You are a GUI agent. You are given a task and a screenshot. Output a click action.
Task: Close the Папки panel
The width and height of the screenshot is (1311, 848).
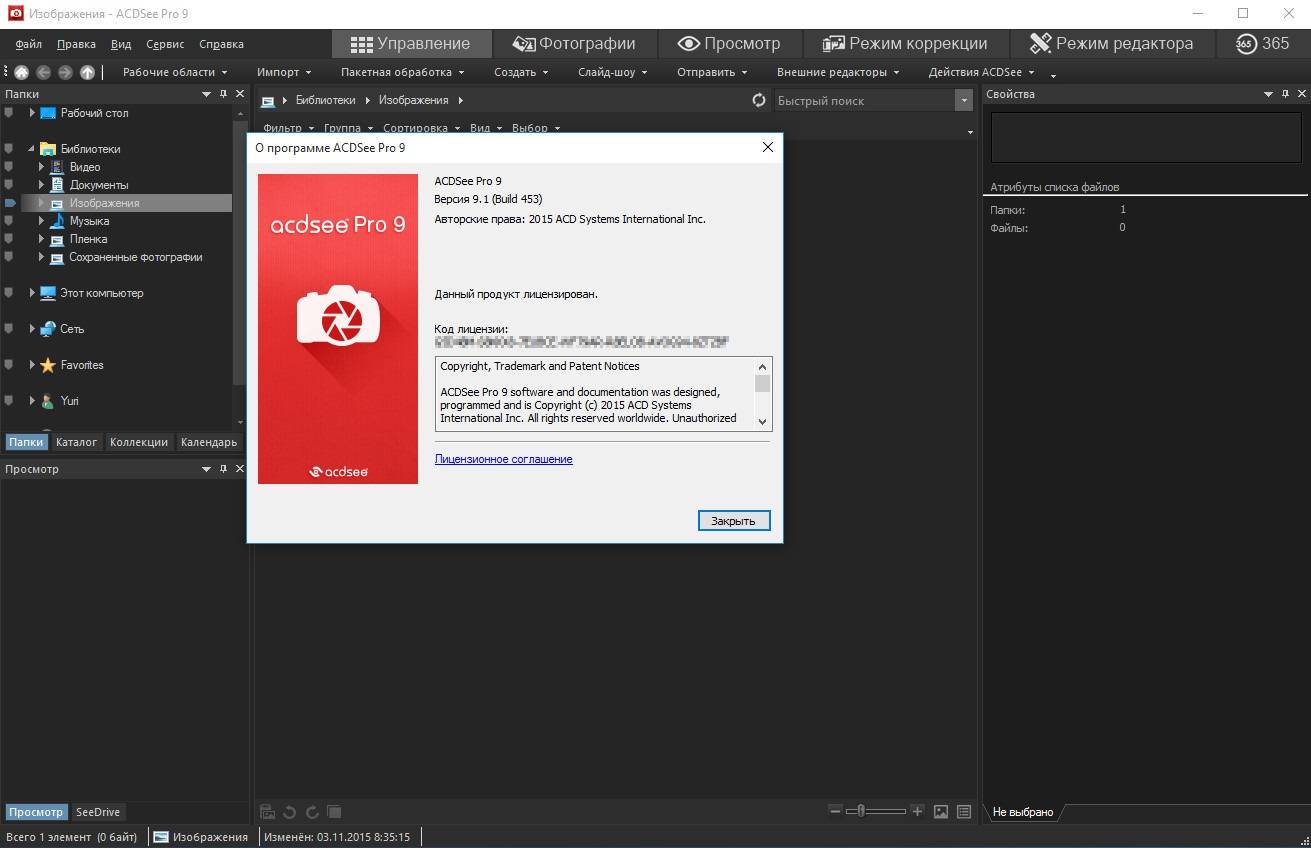238,94
